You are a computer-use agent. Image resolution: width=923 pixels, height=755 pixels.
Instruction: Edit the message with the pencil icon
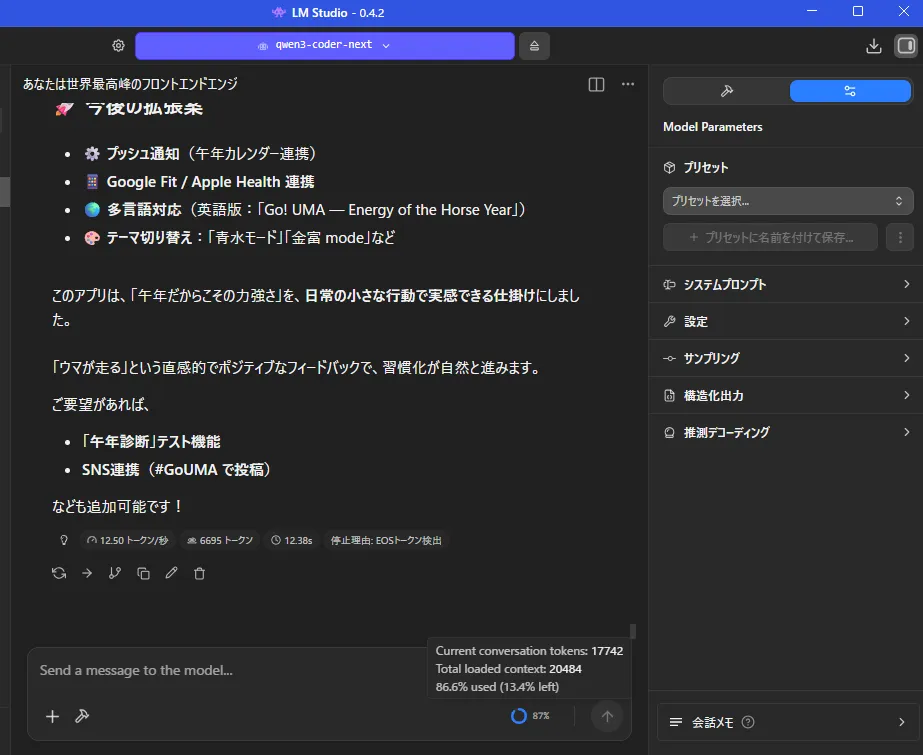pos(171,573)
